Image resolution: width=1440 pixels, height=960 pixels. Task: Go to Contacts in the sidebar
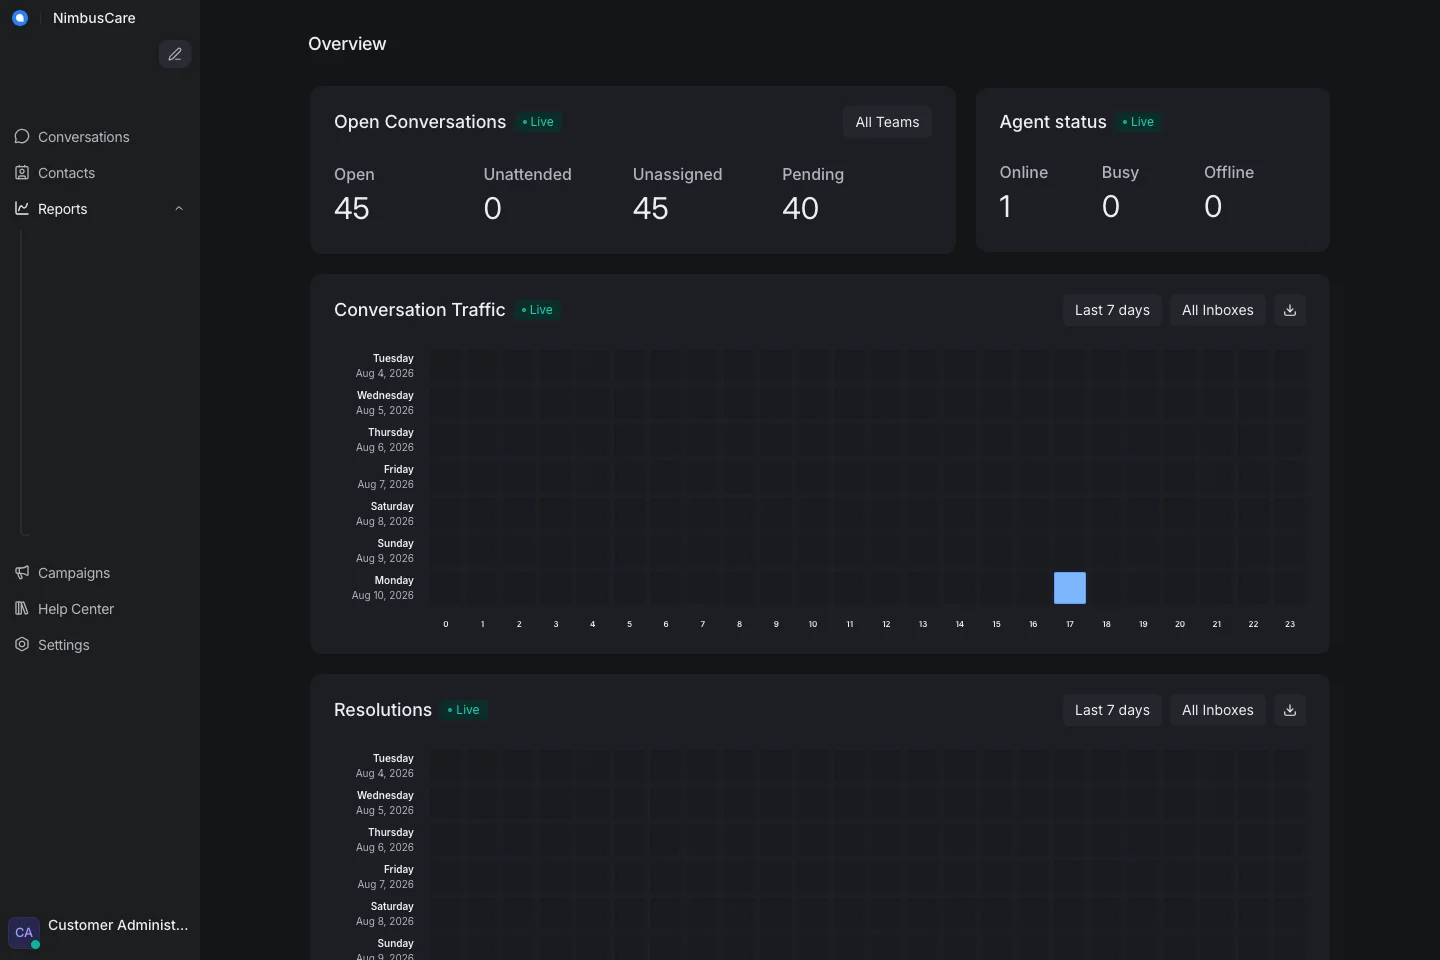pyautogui.click(x=100, y=173)
